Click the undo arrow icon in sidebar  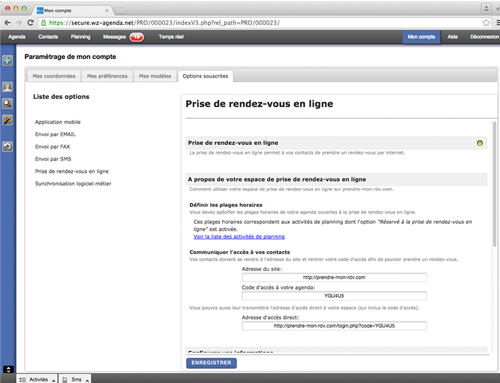8,146
